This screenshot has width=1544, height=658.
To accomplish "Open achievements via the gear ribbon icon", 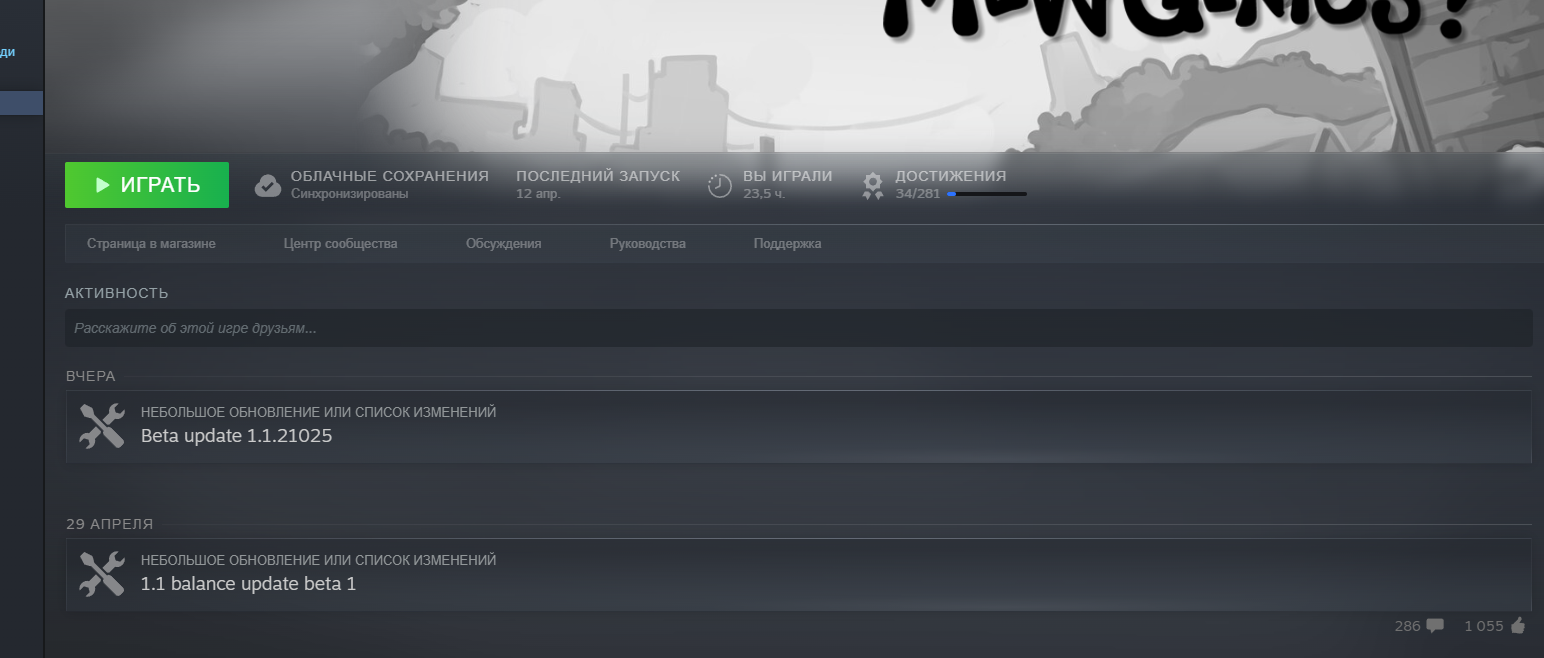I will click(x=873, y=186).
